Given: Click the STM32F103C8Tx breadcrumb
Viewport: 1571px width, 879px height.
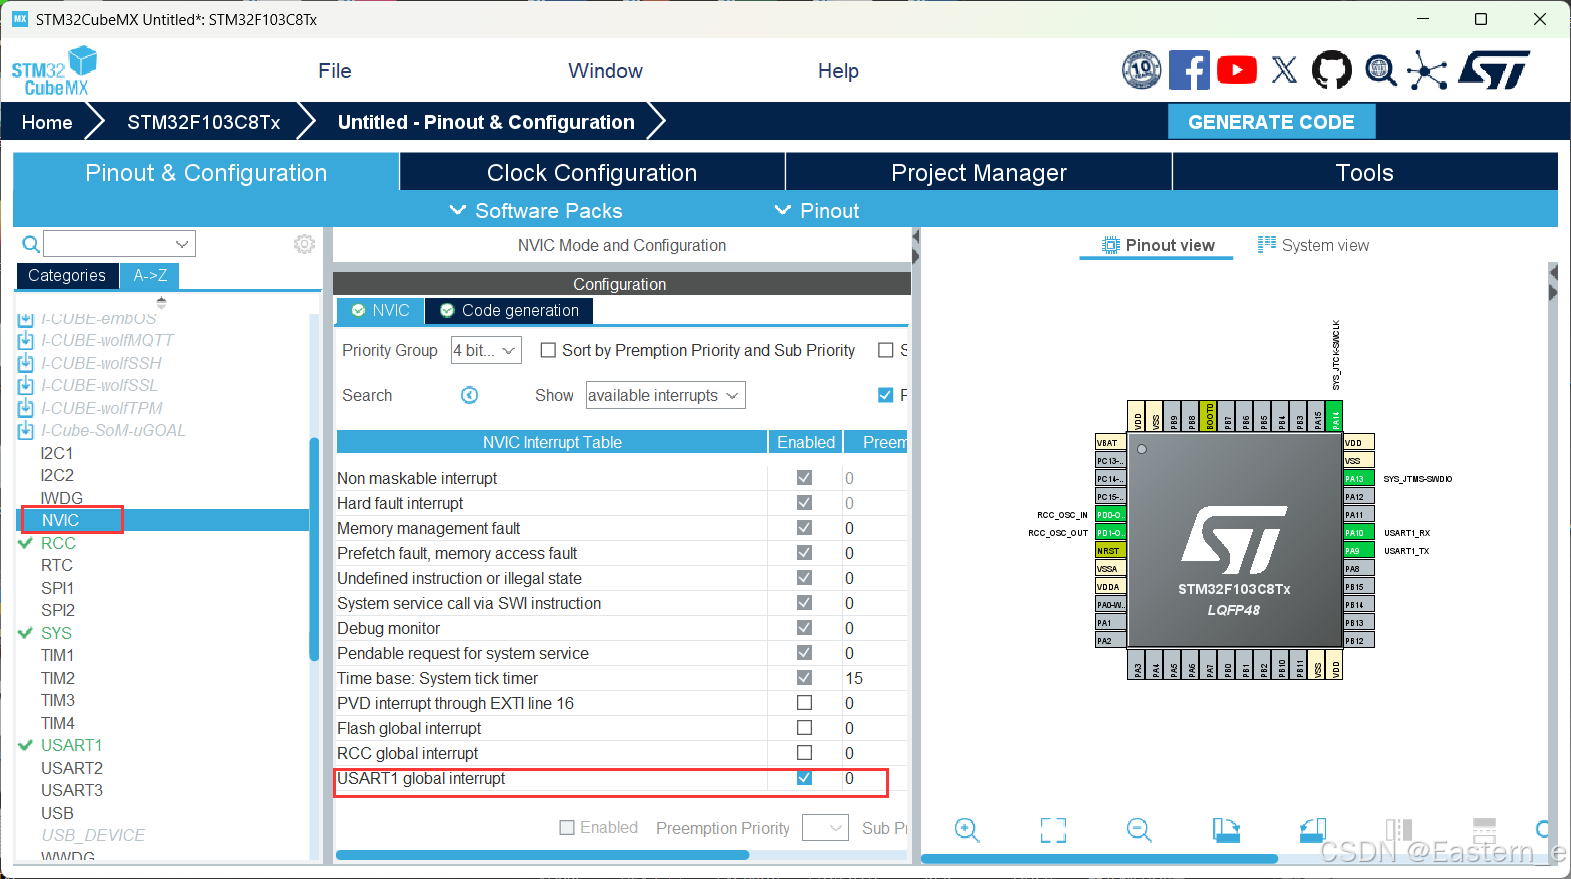Looking at the screenshot, I should click(203, 122).
